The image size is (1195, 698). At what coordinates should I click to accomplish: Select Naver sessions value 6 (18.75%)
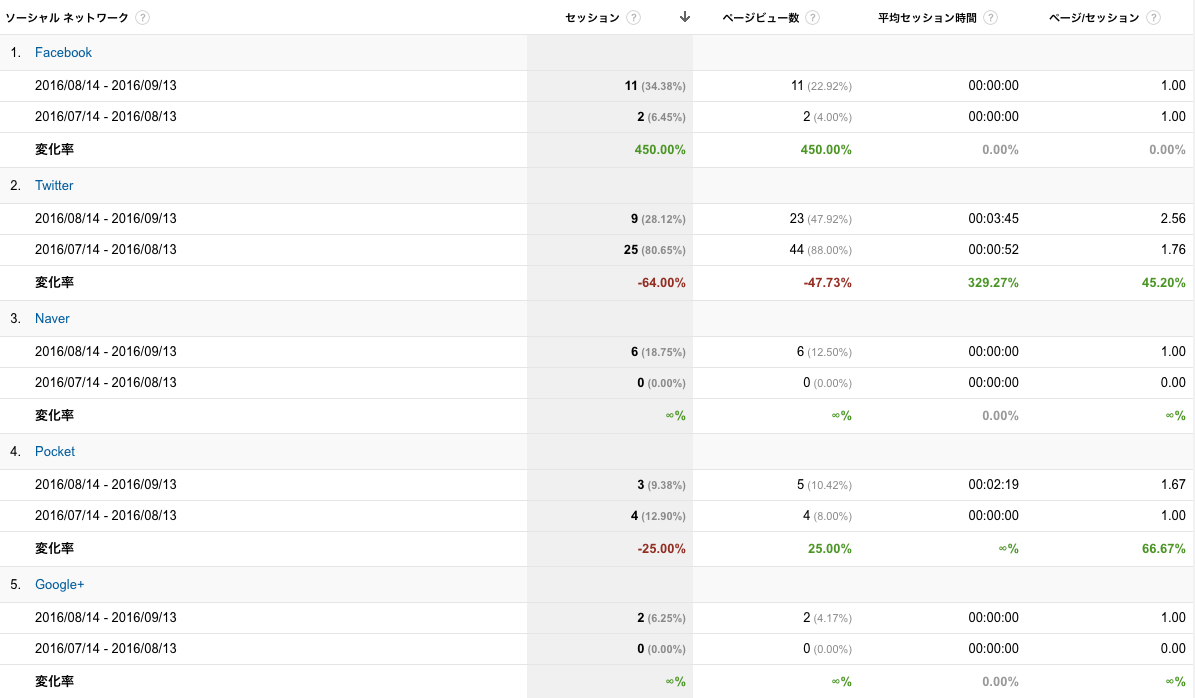click(658, 352)
